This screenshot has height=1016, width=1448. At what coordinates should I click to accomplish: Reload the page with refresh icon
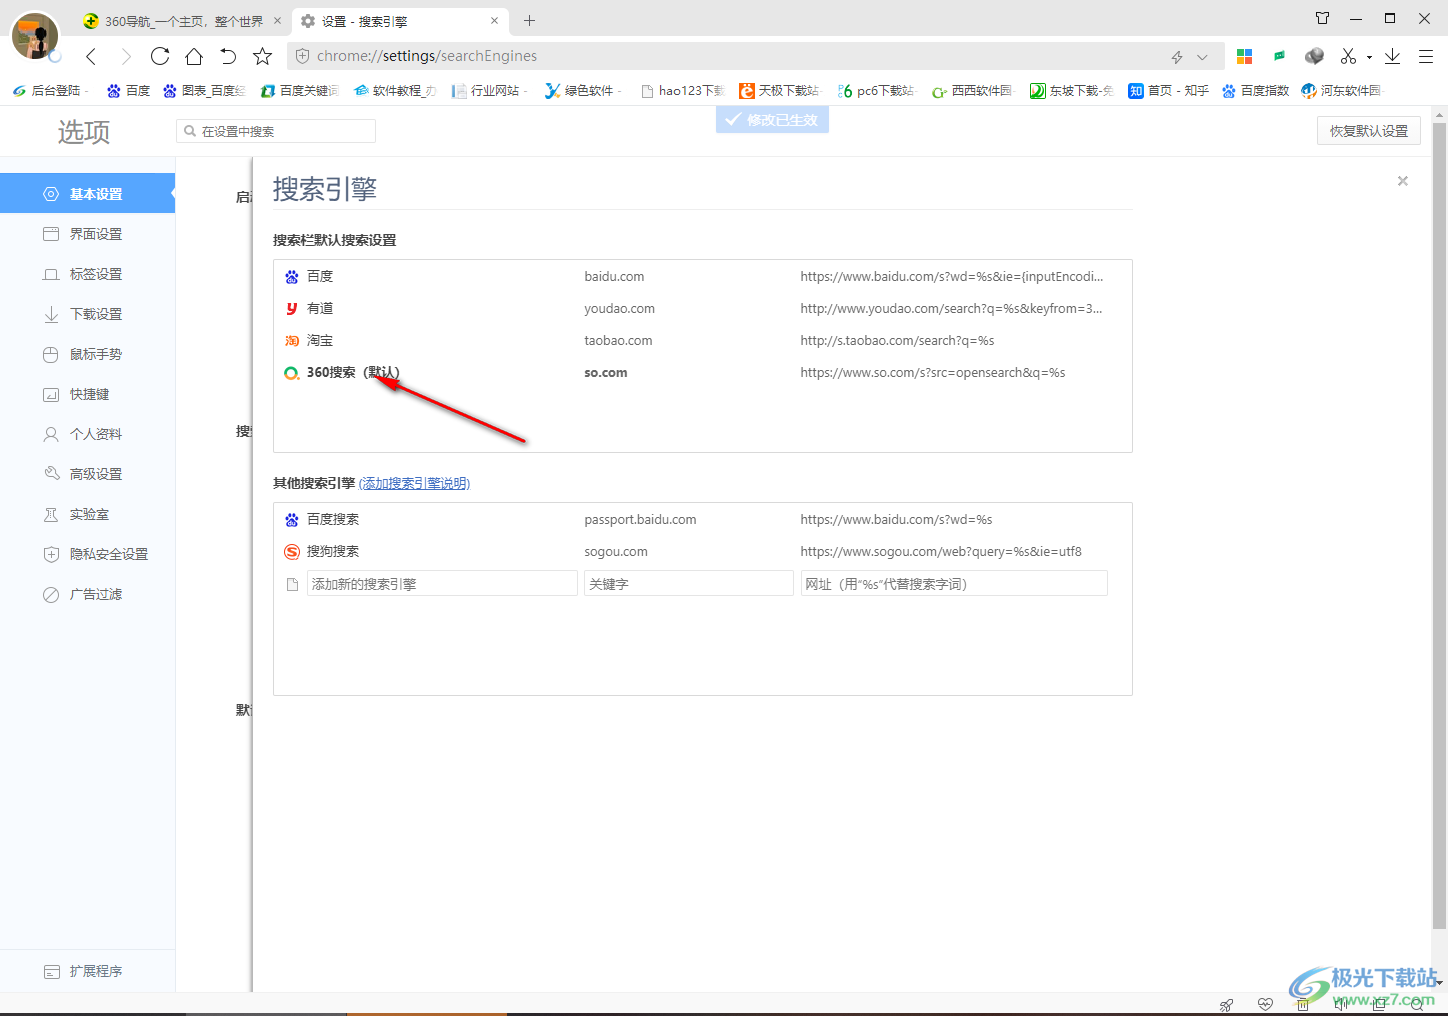click(x=160, y=56)
